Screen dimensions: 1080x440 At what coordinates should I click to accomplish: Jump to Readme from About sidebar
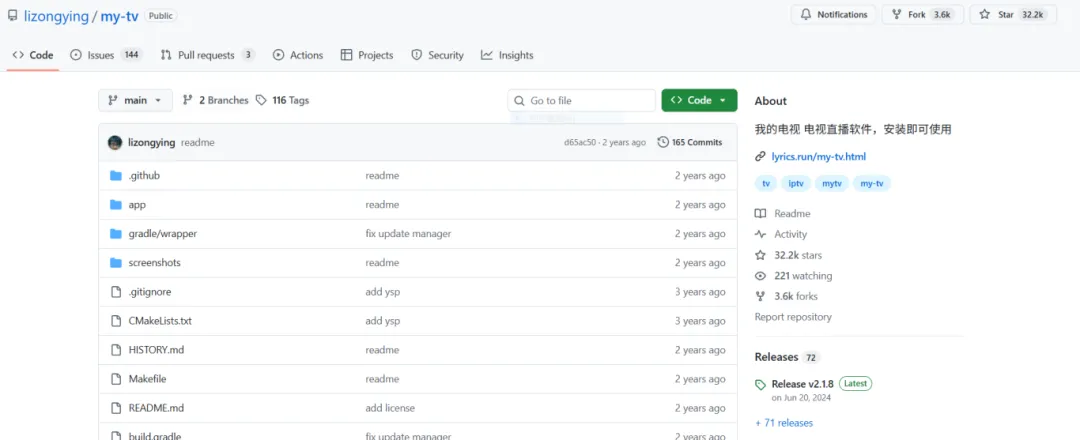[x=783, y=213]
